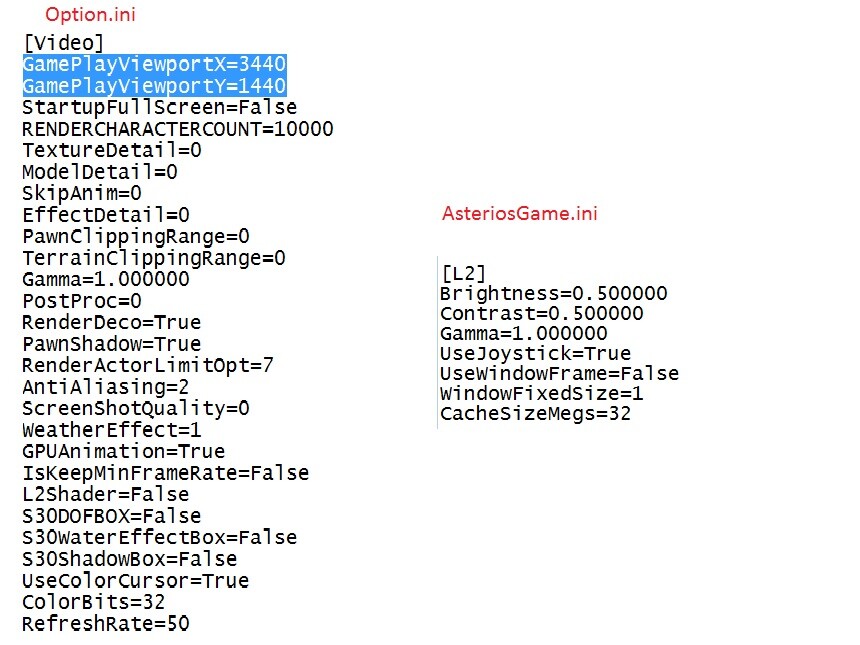Image resolution: width=860 pixels, height=645 pixels.
Task: Click the [Video] section header line
Action: (x=63, y=43)
